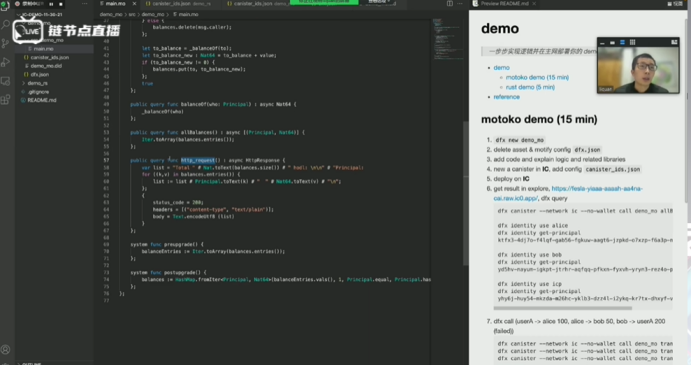The image size is (692, 365).
Task: Follow motoko demo (15 min) link
Action: [x=537, y=77]
